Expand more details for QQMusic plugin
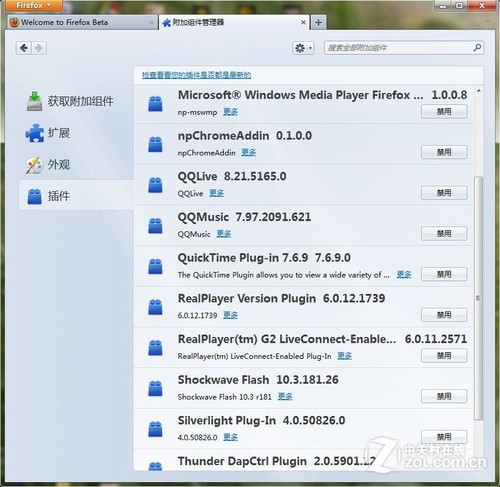Viewport: 500px width, 487px height. click(x=224, y=234)
